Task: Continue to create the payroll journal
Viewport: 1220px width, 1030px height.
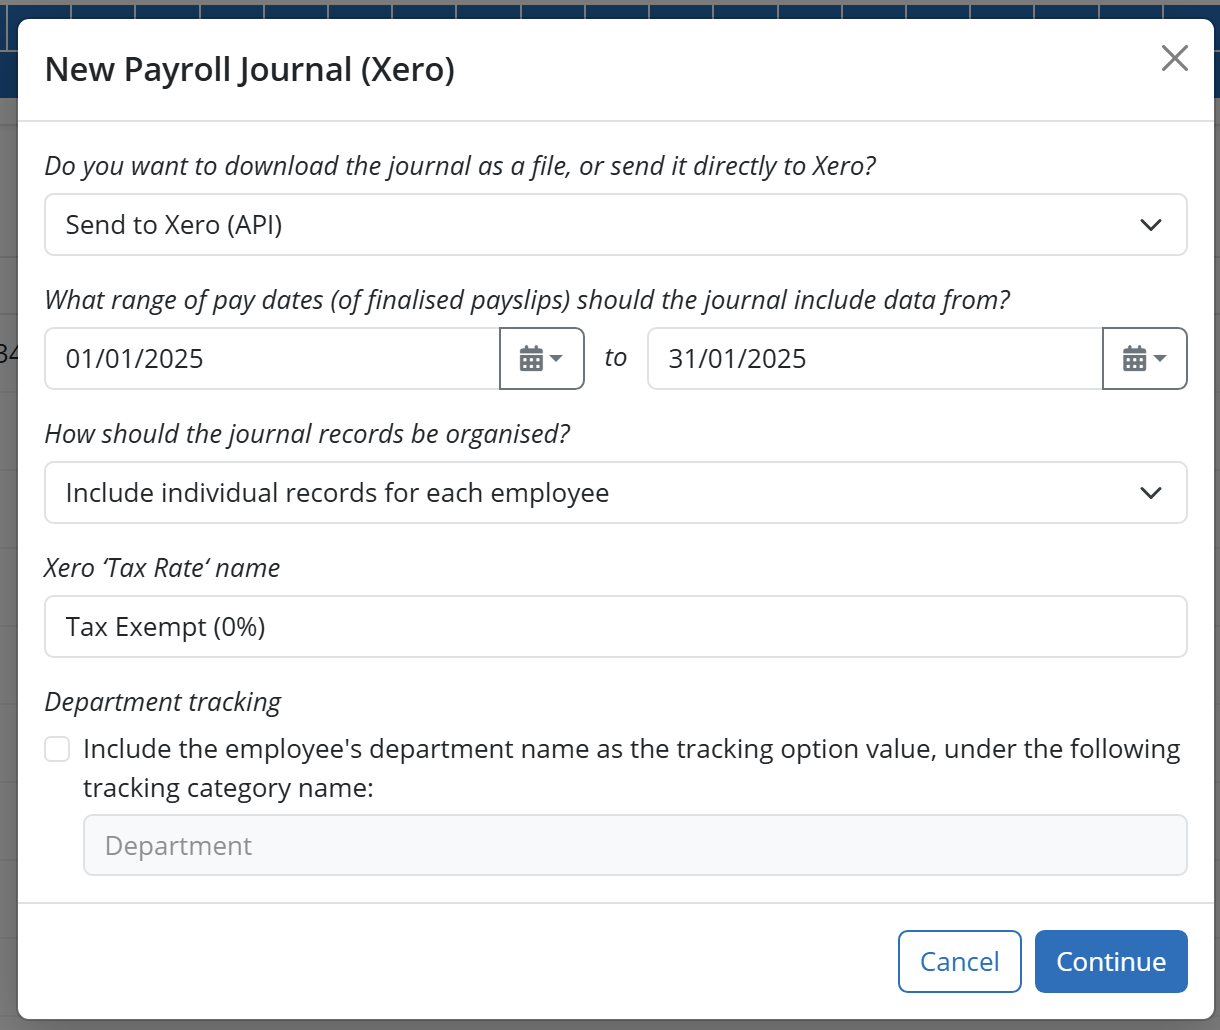Action: click(1111, 962)
